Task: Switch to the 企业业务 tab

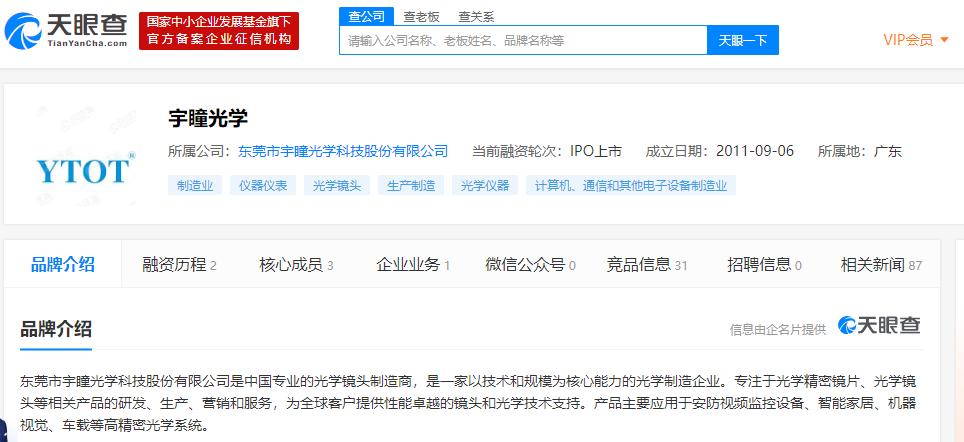Action: [413, 265]
